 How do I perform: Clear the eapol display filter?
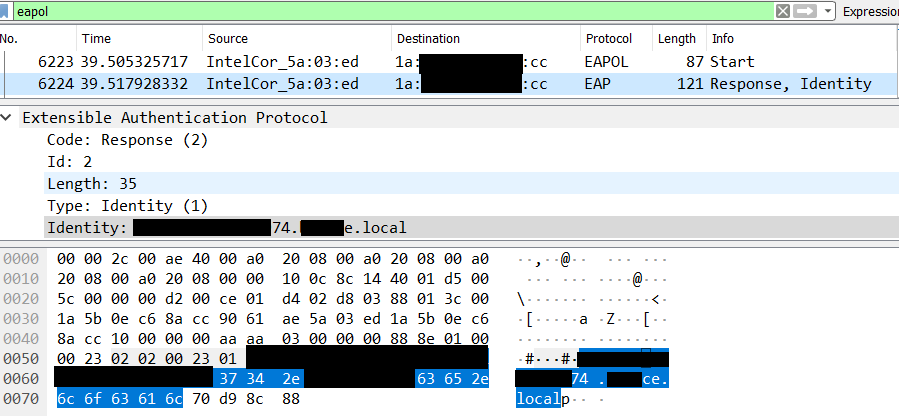pos(784,11)
